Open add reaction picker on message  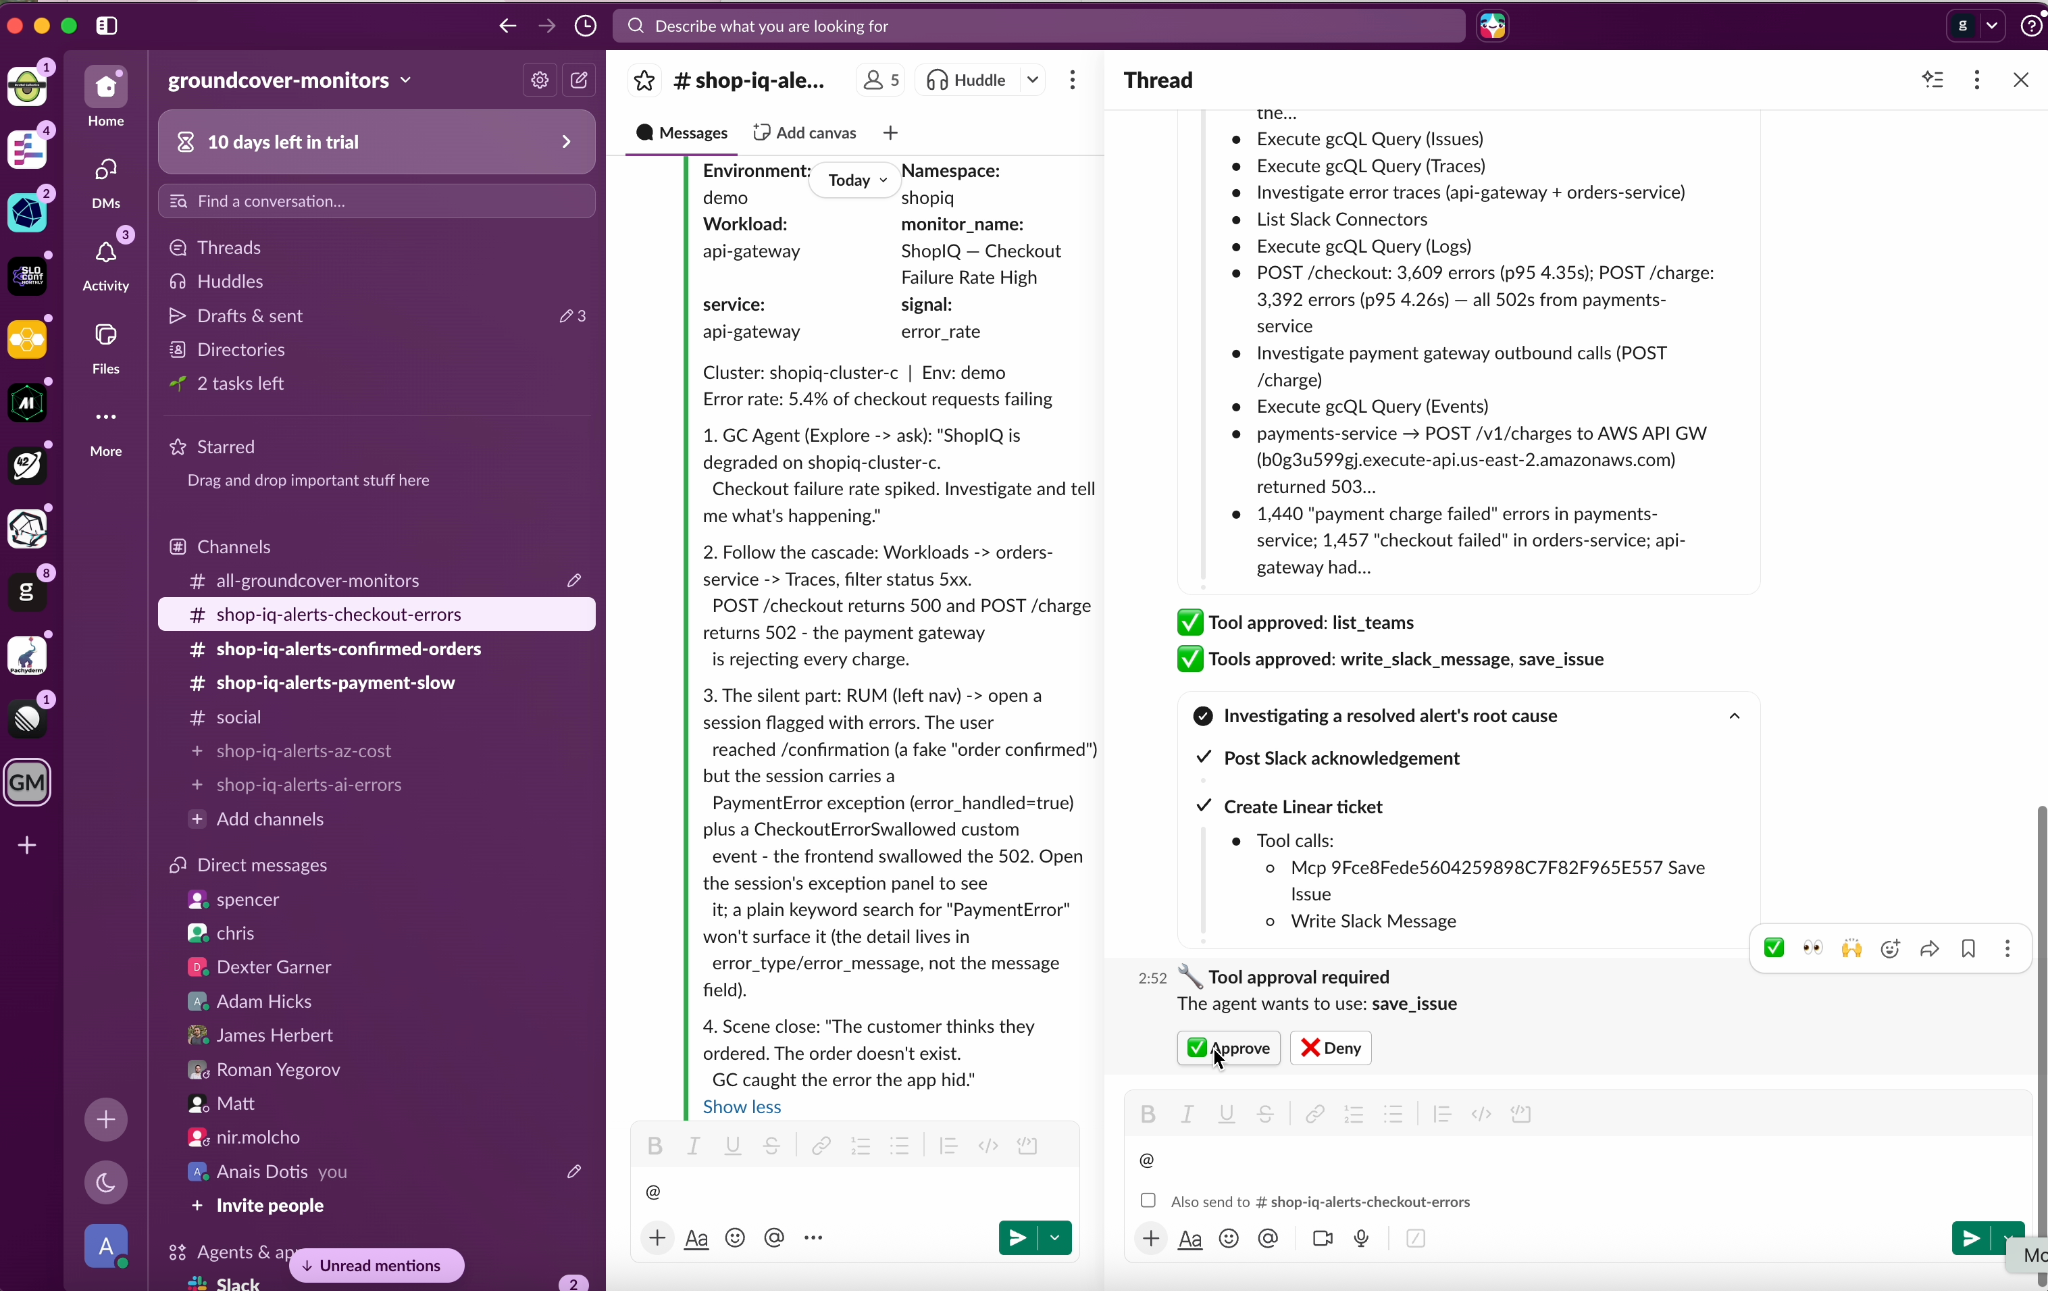pyautogui.click(x=1890, y=948)
